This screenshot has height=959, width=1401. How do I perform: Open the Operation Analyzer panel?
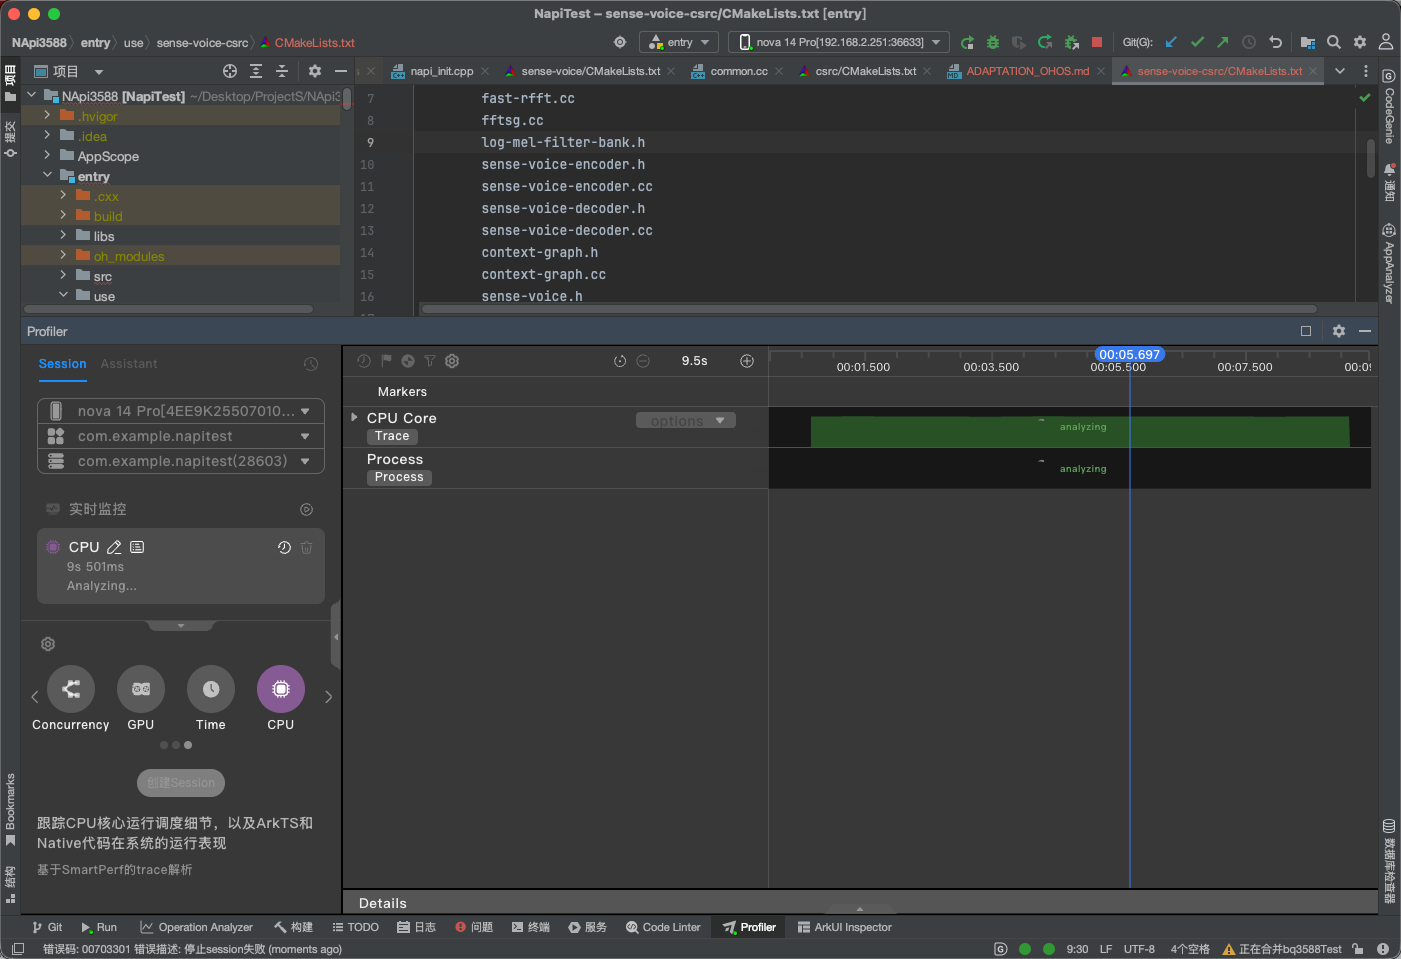(x=196, y=927)
